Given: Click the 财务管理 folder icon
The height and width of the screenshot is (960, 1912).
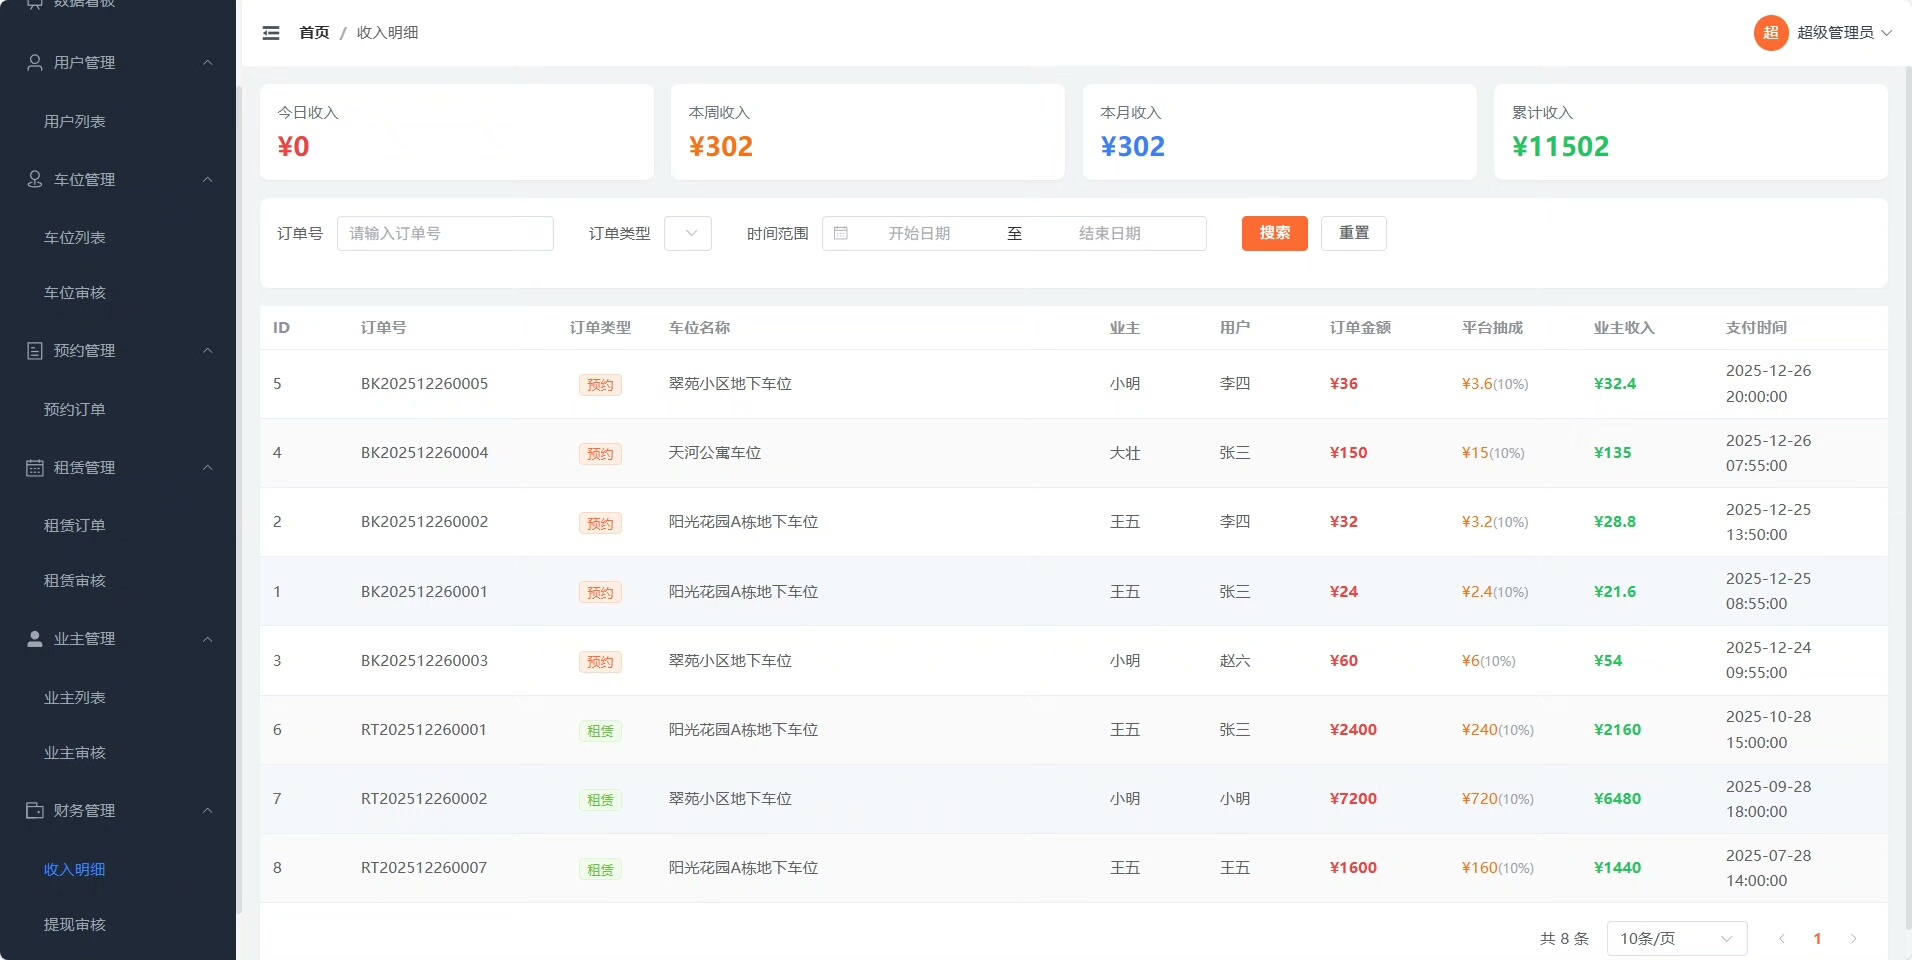Looking at the screenshot, I should coord(35,810).
